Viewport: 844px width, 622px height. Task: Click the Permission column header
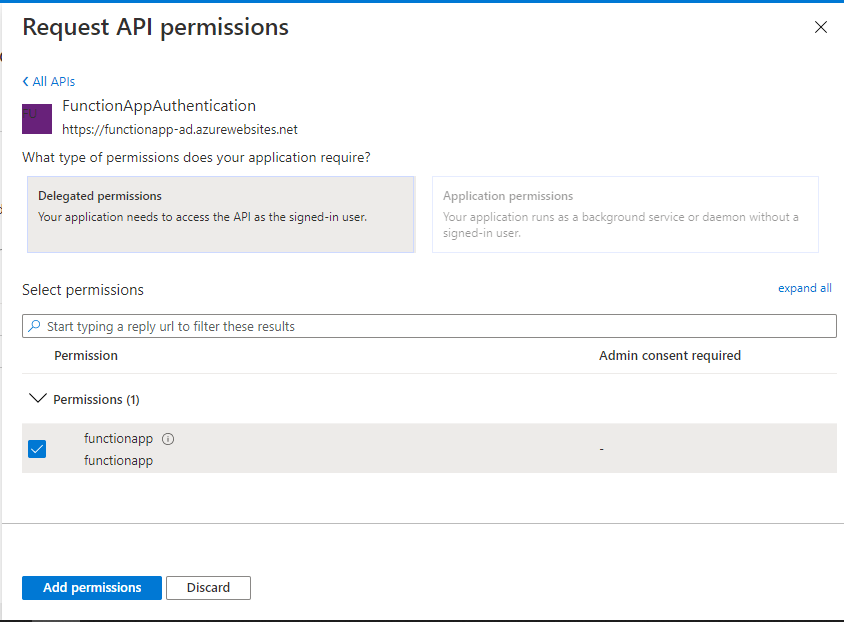pyautogui.click(x=86, y=356)
